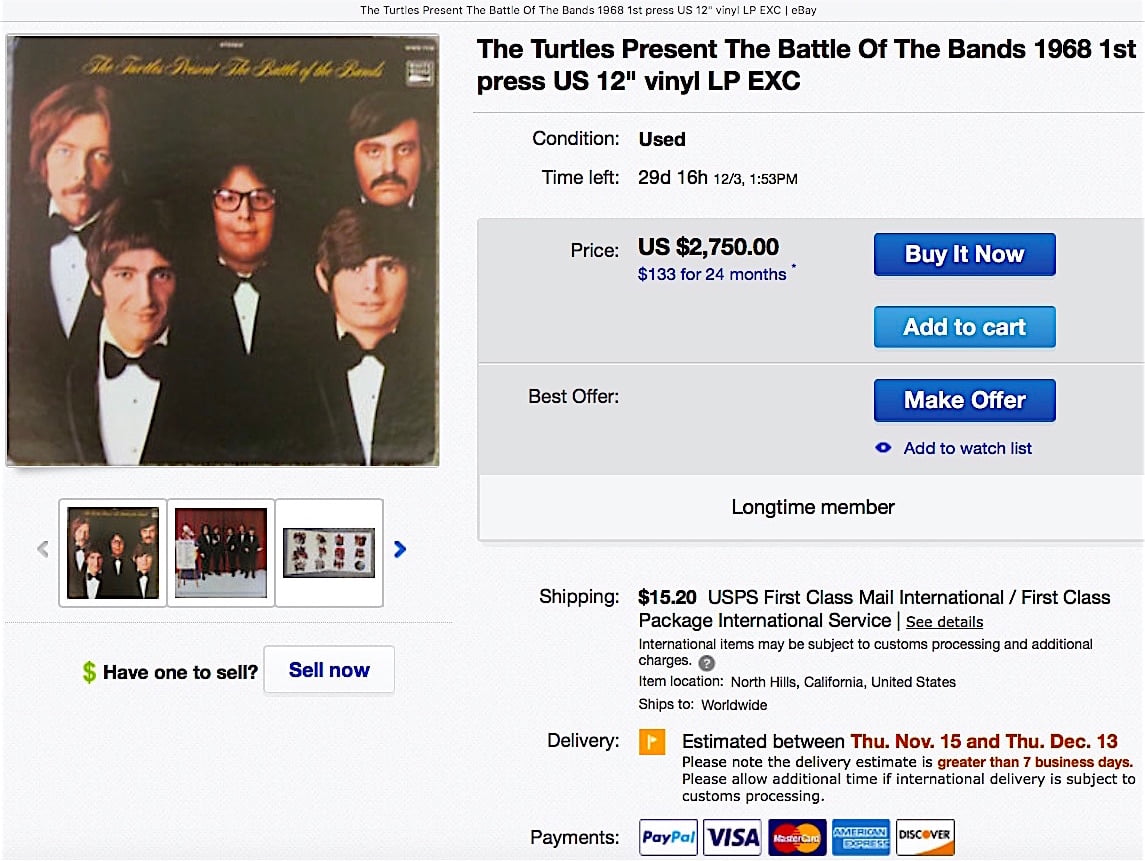Click the orange delivery flag icon
The image size is (1145, 861).
(652, 742)
